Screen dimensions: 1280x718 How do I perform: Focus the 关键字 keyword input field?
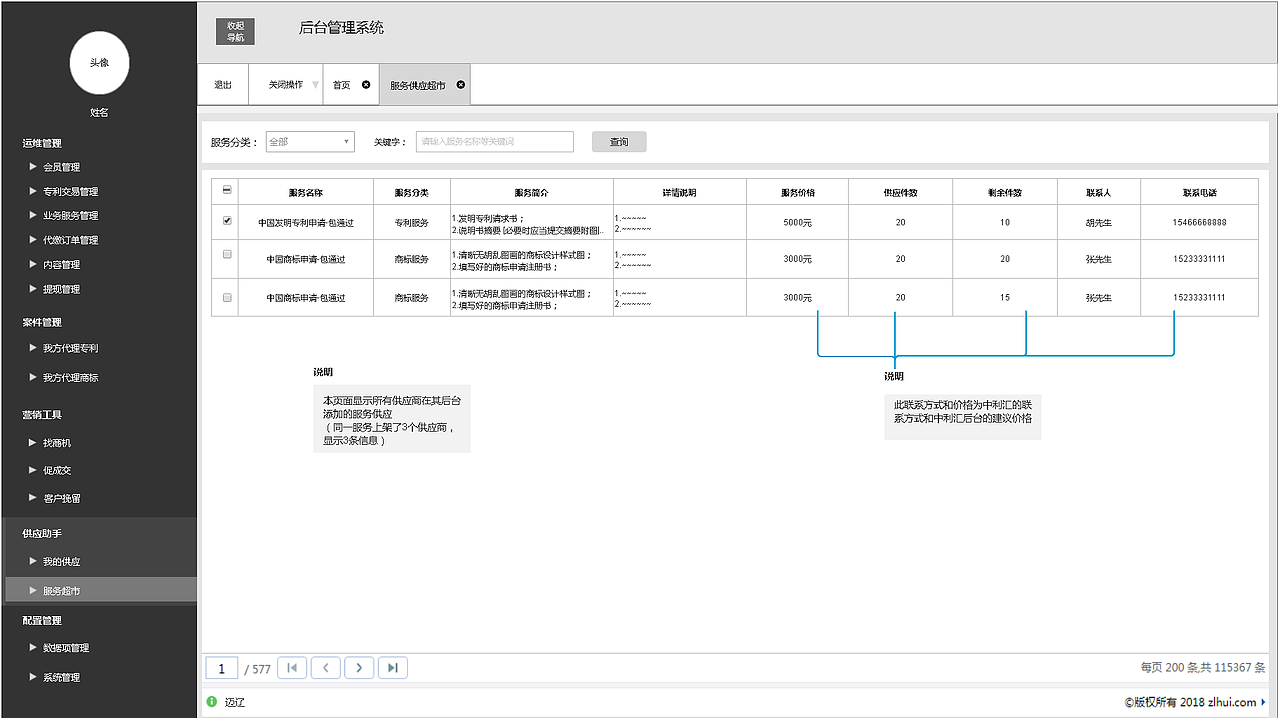[495, 142]
